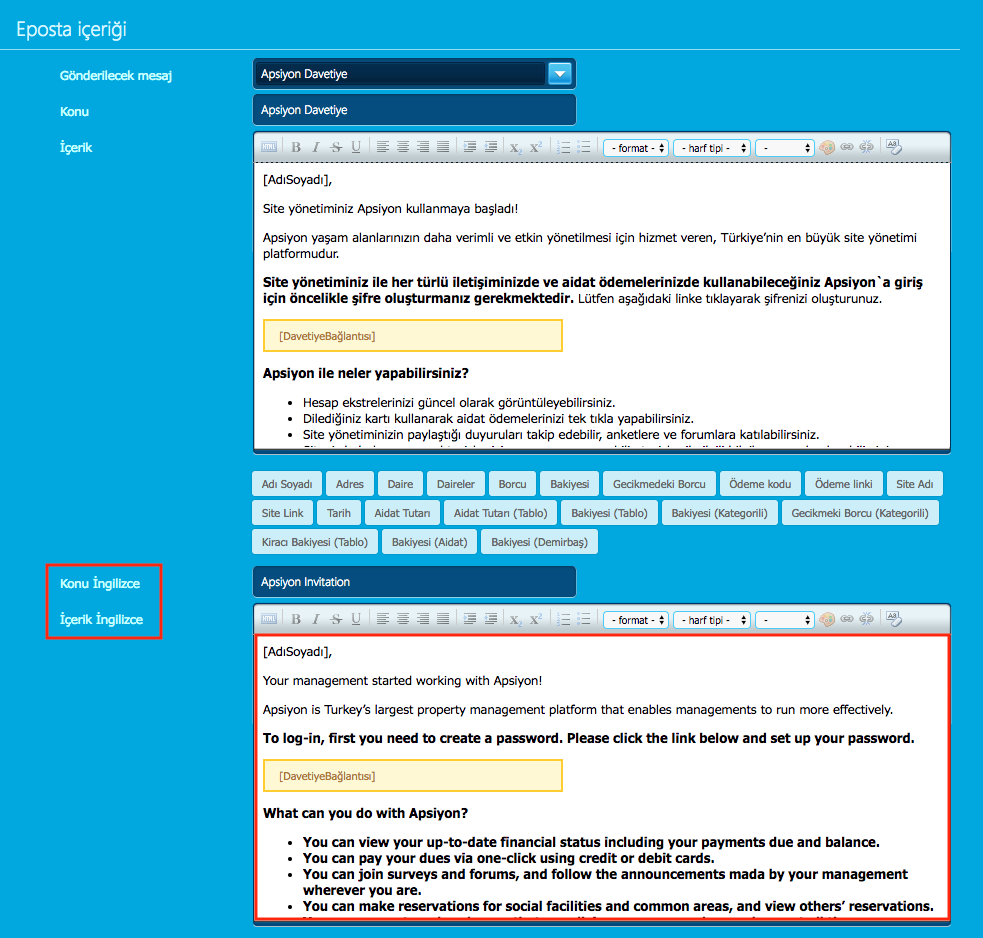Viewport: 983px width, 938px height.
Task: Justify text in İçerik İngilizce editor
Action: click(443, 619)
